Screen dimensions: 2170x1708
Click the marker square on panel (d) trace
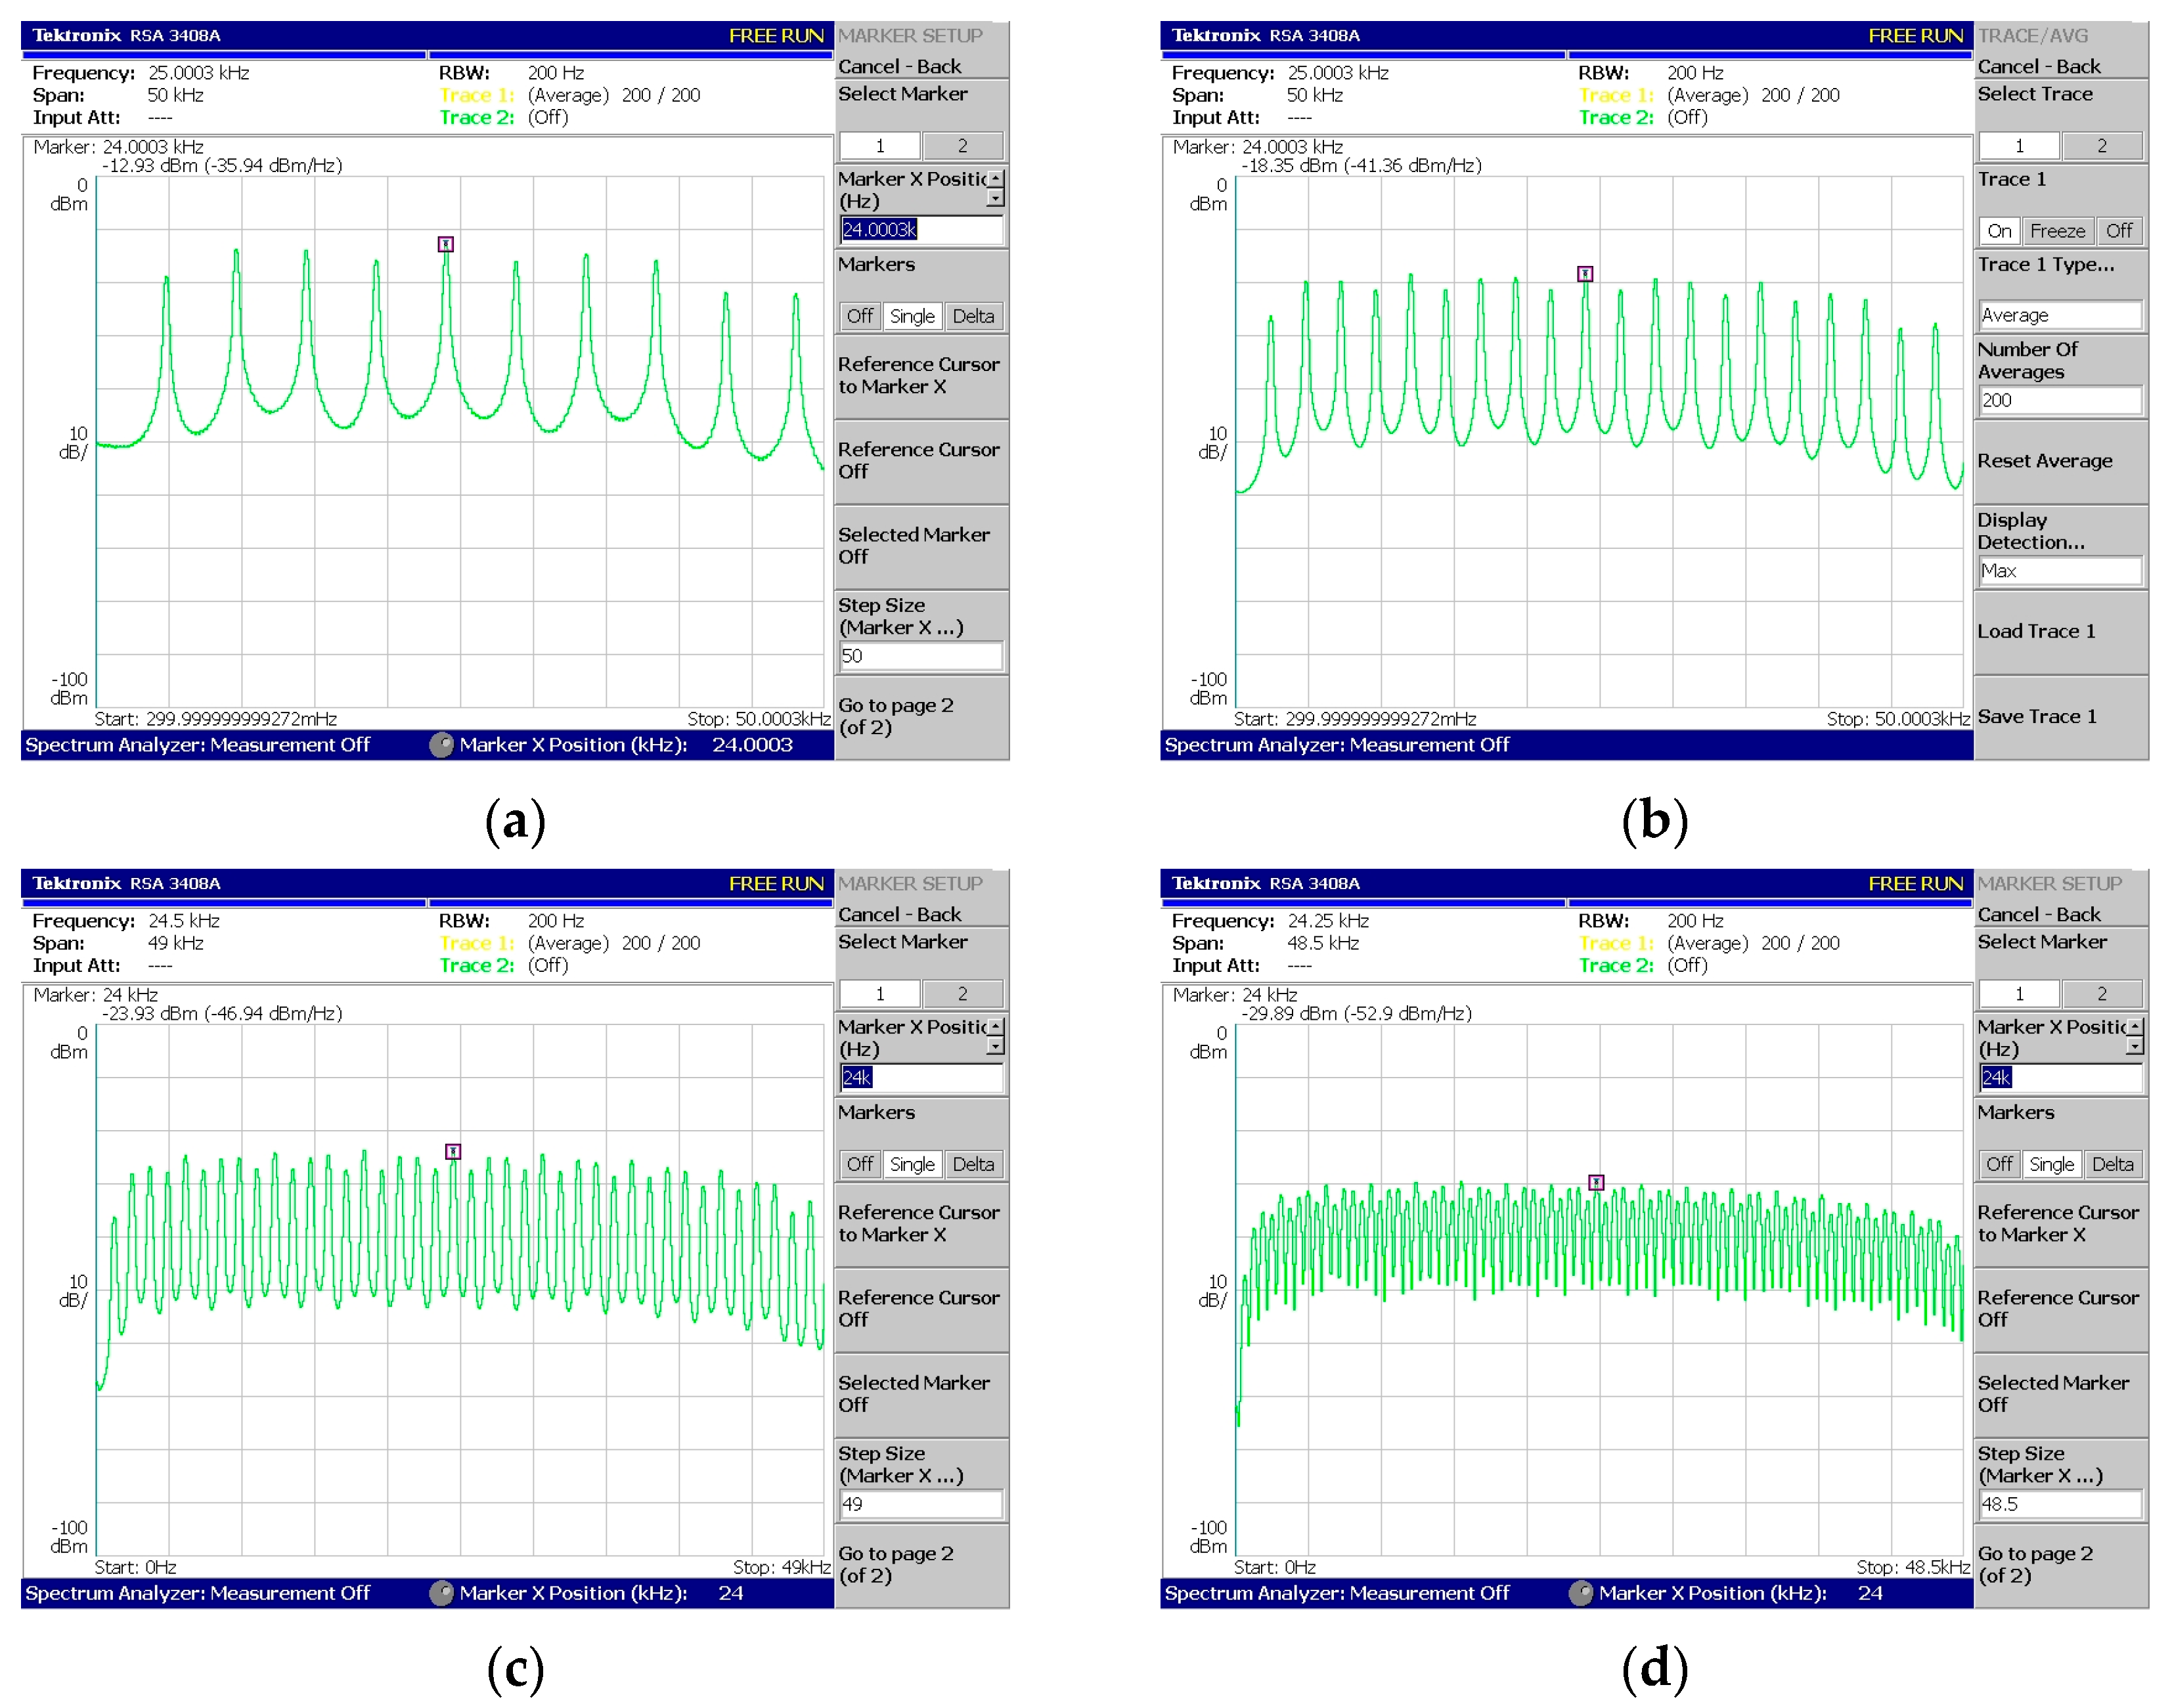1597,1182
